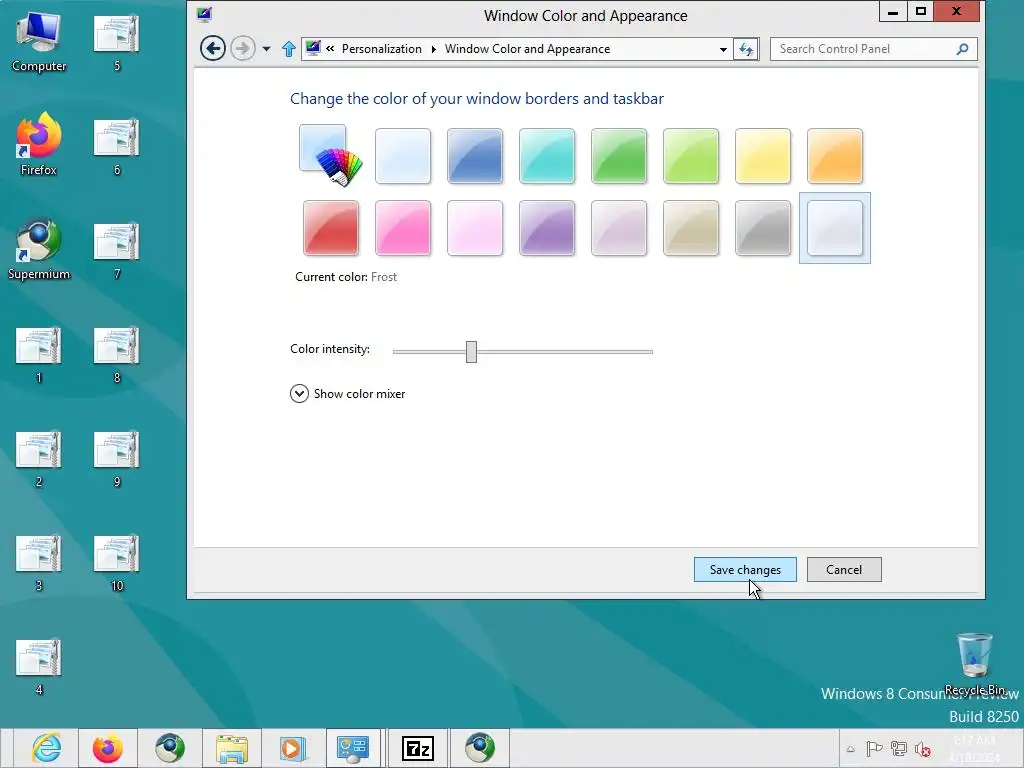
Task: Open Windows Media Player from taskbar
Action: (x=293, y=748)
